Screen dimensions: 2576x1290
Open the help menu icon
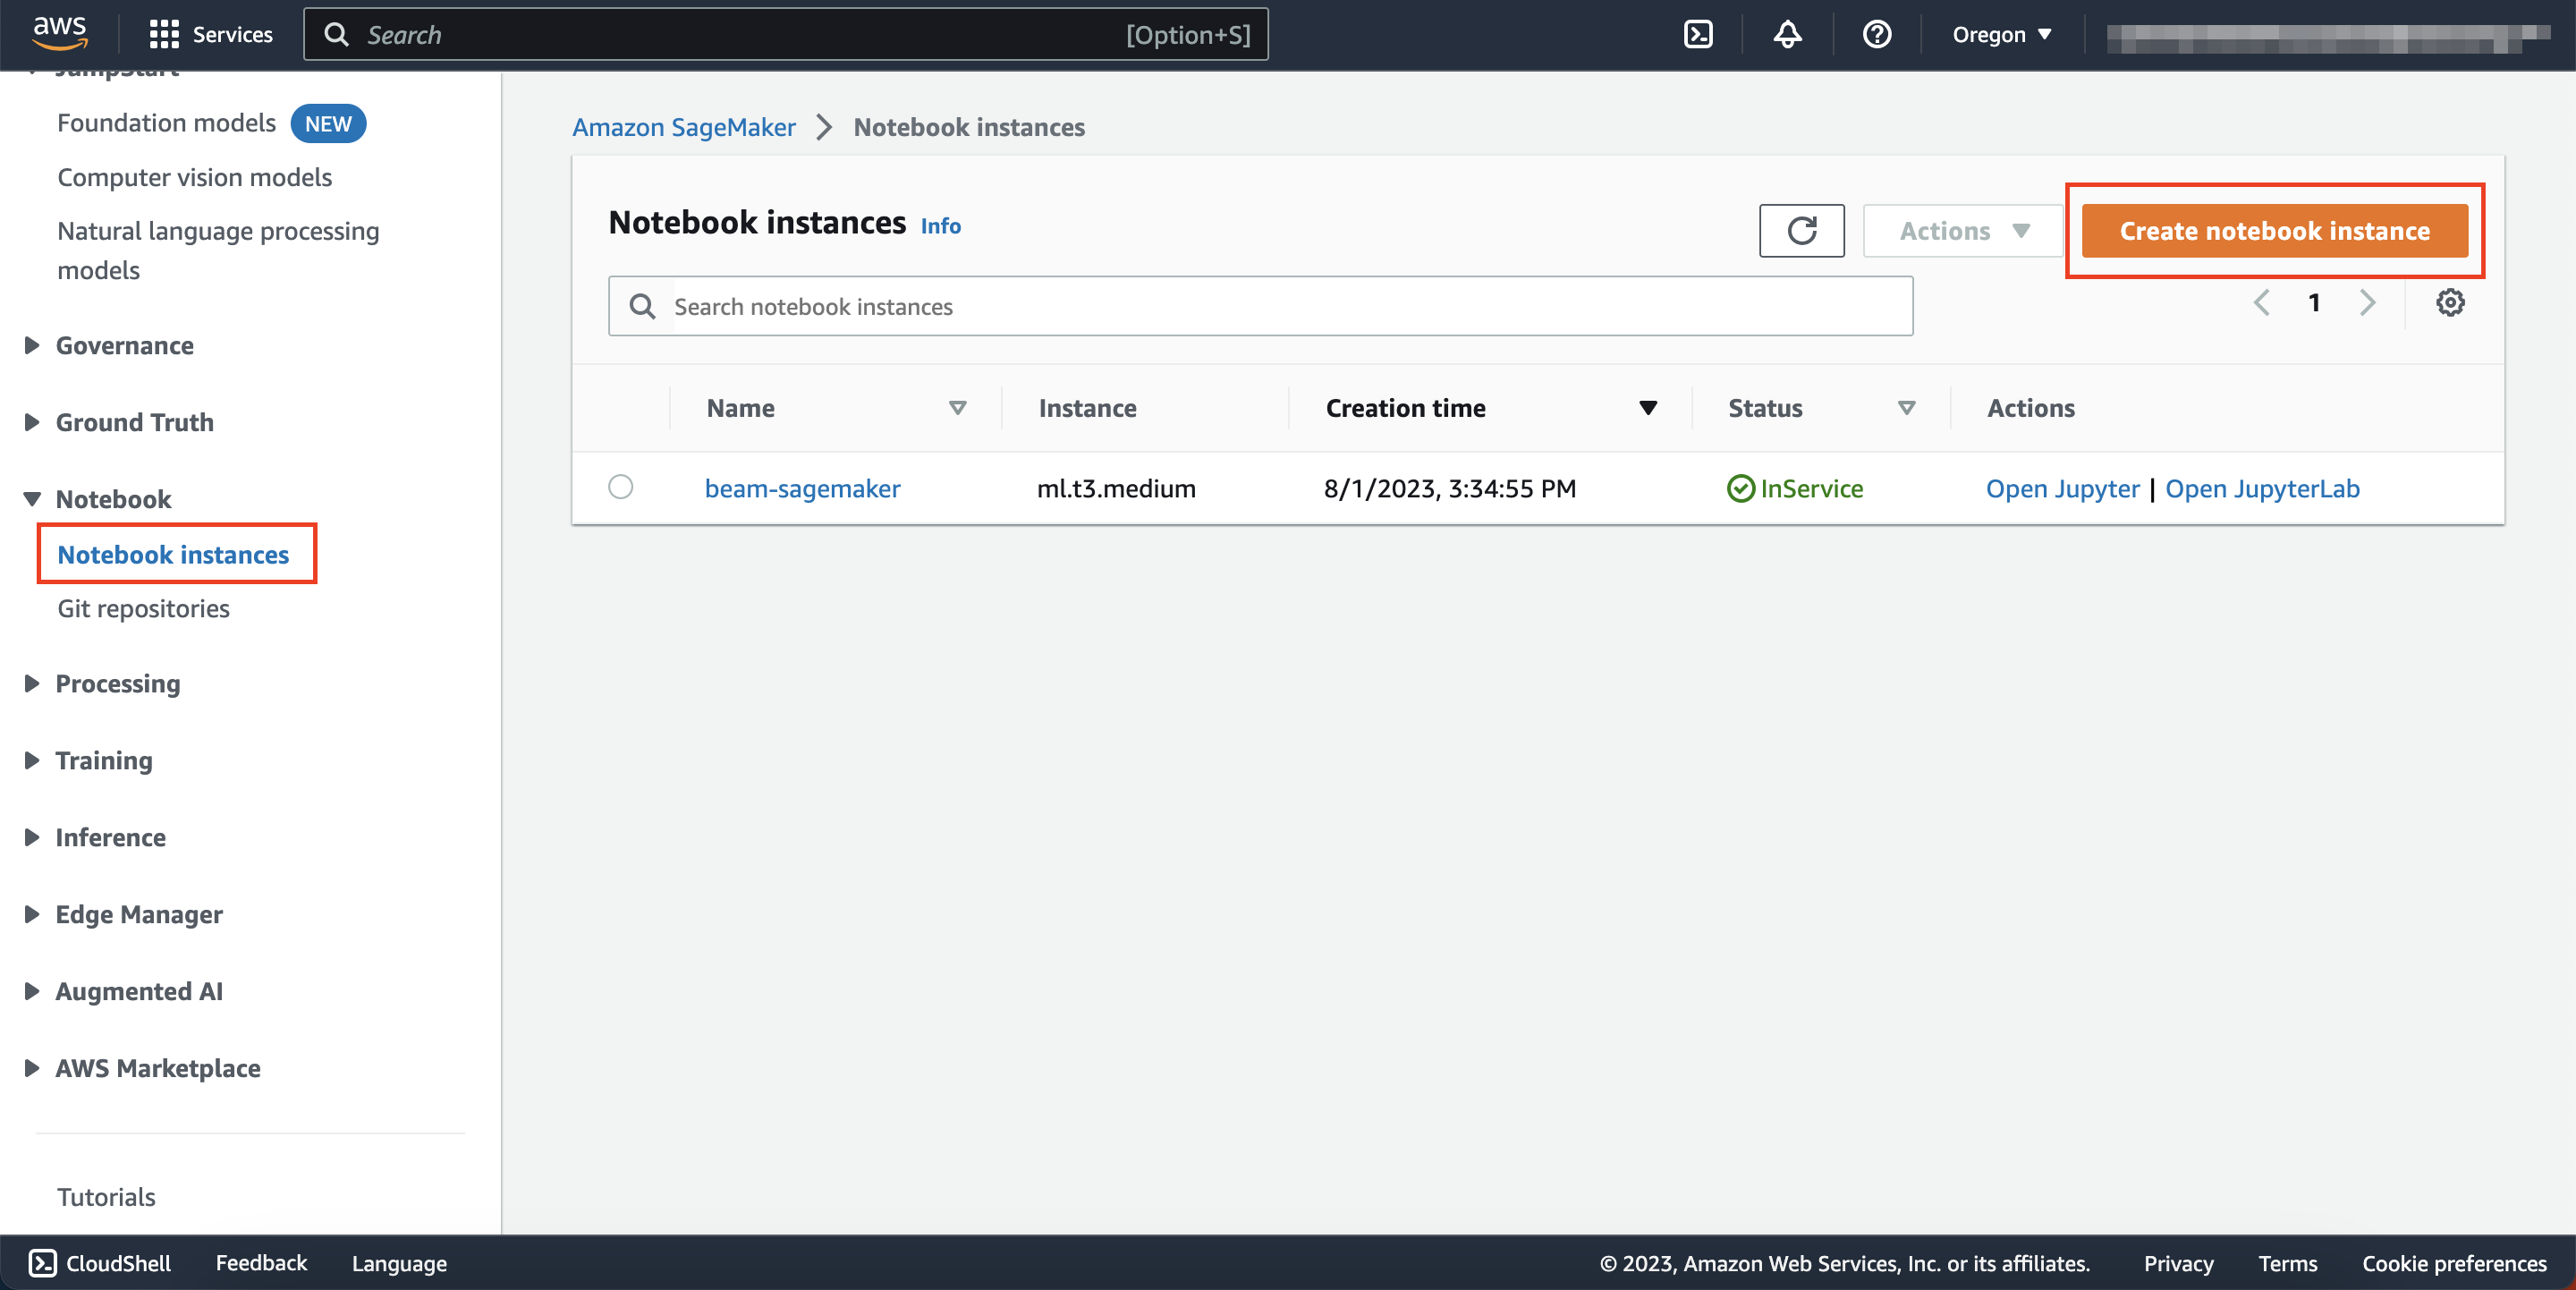coord(1876,33)
